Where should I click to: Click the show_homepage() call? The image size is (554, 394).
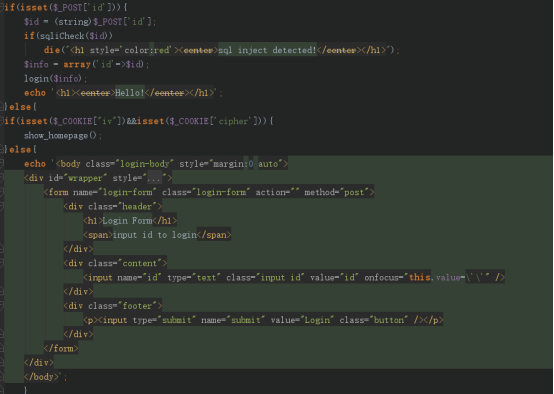(x=60, y=135)
